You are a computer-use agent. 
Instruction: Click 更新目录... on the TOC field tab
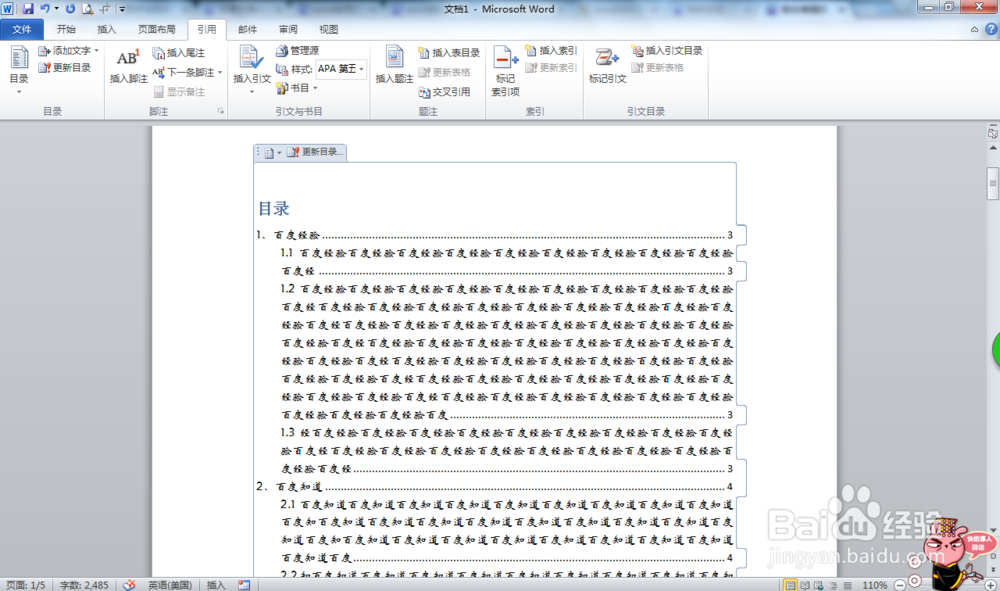coord(315,152)
